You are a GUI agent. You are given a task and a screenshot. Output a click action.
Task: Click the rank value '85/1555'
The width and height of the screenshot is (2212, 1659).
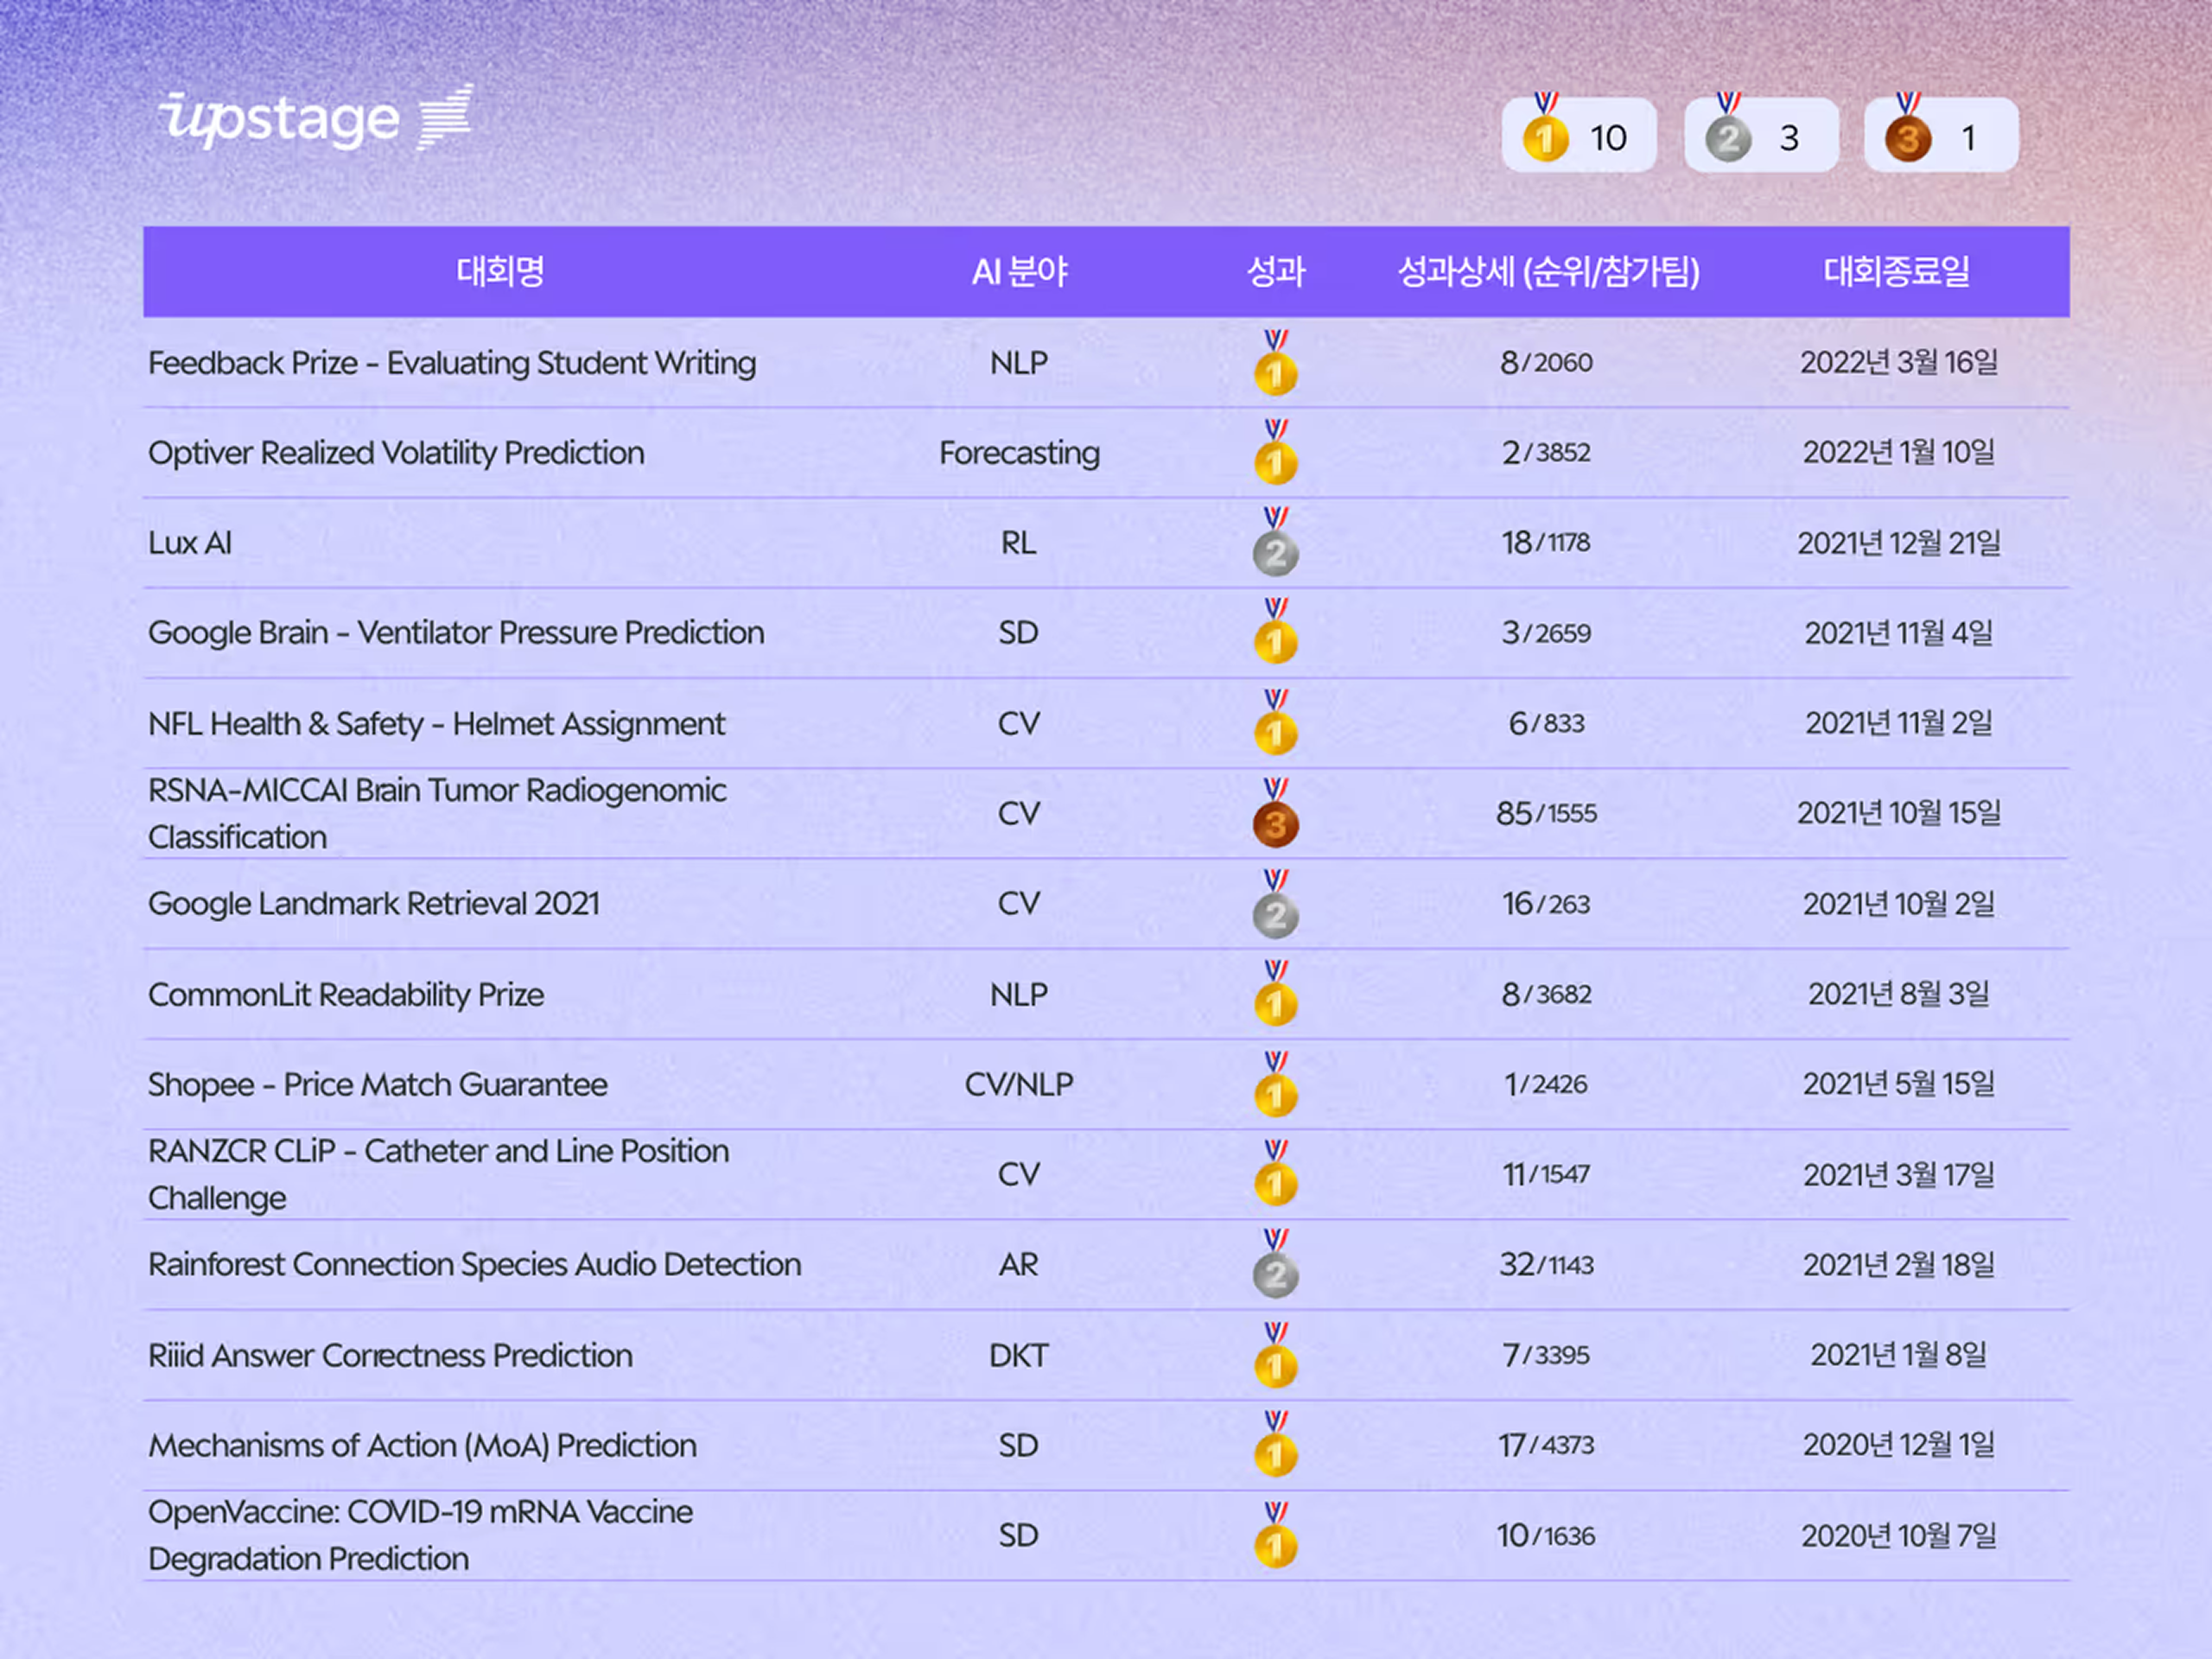[1546, 813]
